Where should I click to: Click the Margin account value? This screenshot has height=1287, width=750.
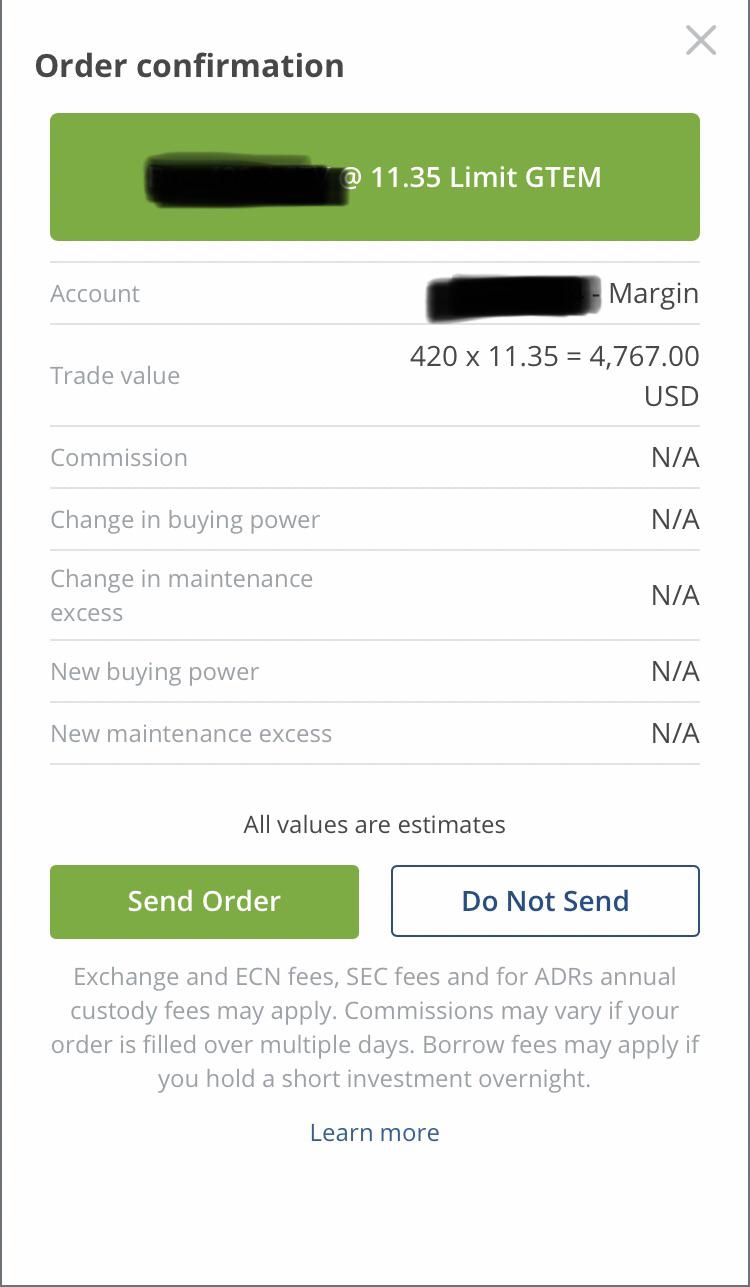(x=653, y=293)
